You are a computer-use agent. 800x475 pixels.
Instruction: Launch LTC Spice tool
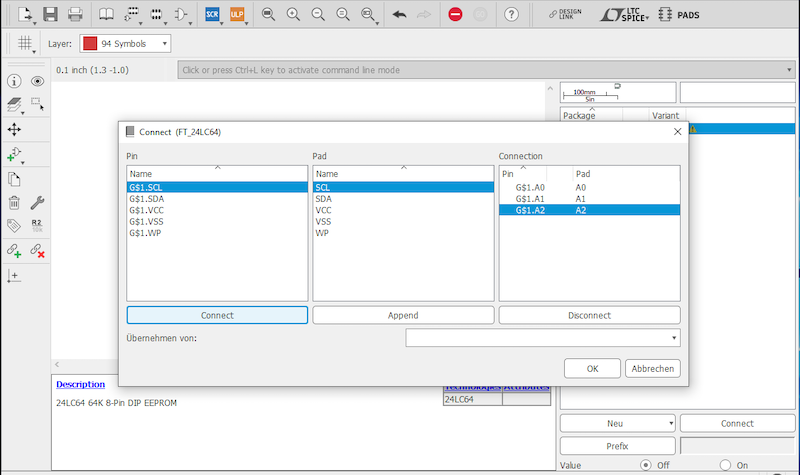624,15
